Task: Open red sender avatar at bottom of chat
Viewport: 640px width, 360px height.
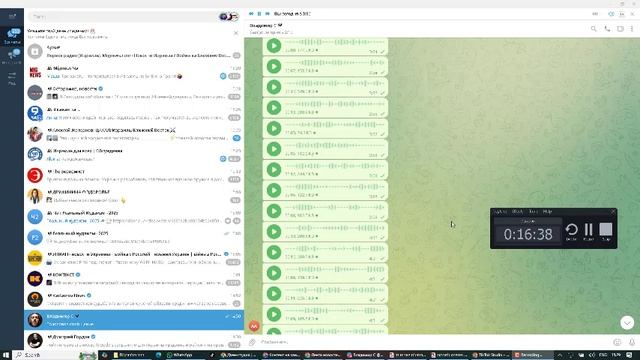Action: click(254, 326)
